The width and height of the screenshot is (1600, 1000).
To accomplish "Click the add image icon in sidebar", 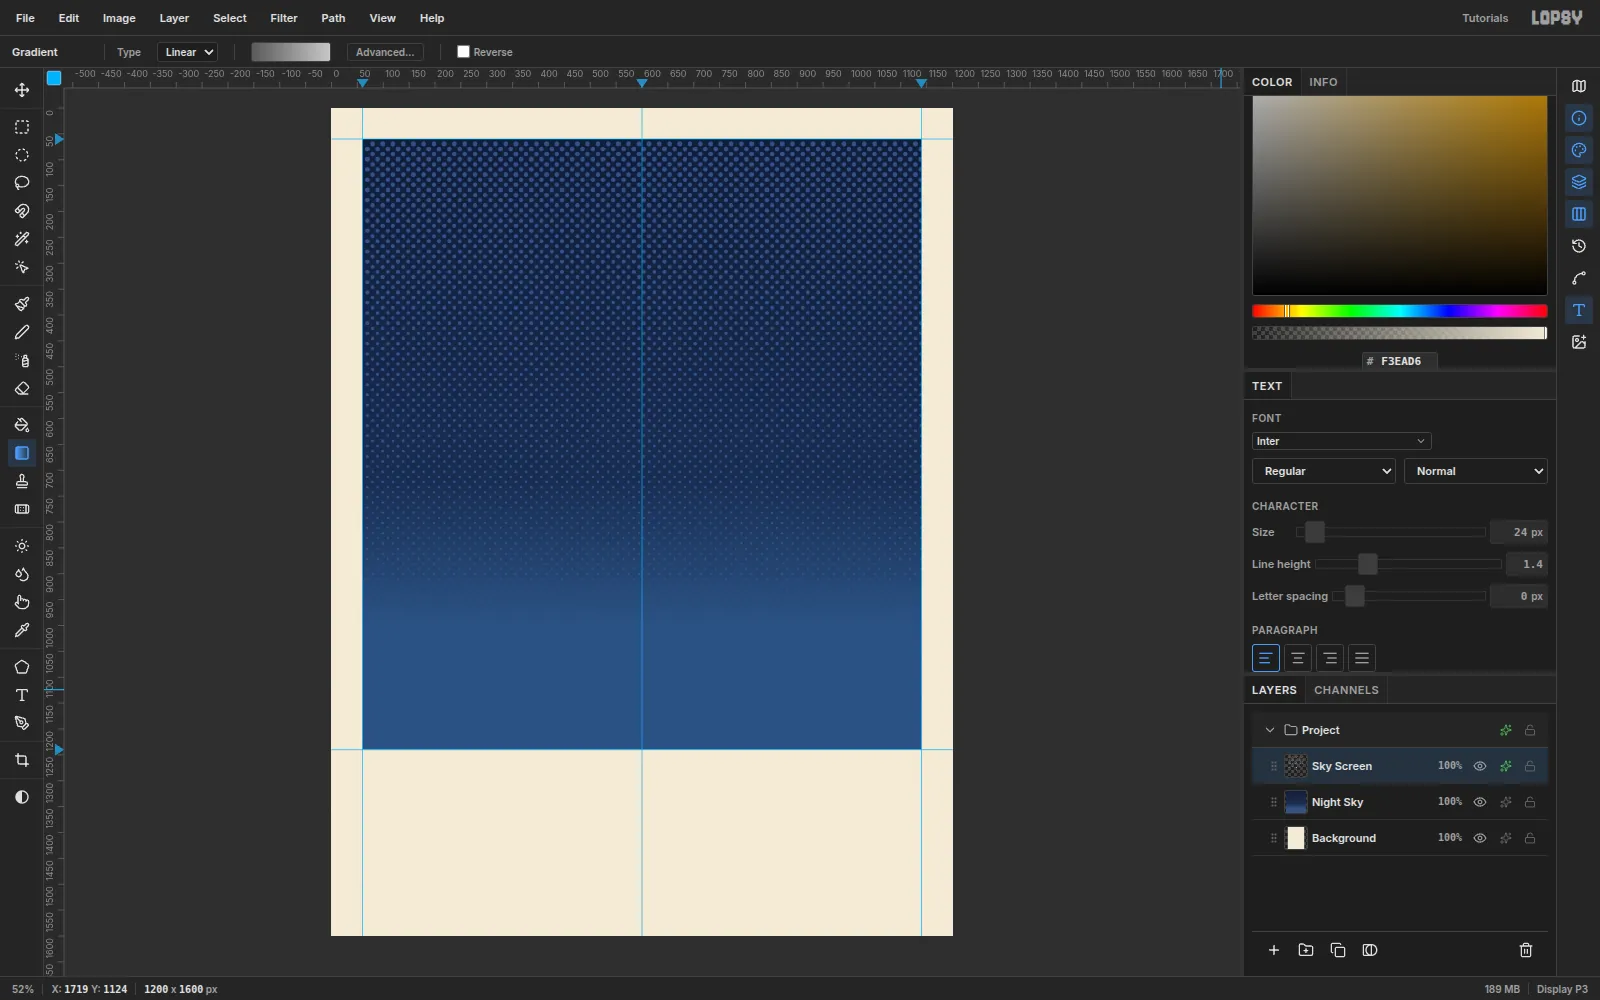I will 1579,342.
